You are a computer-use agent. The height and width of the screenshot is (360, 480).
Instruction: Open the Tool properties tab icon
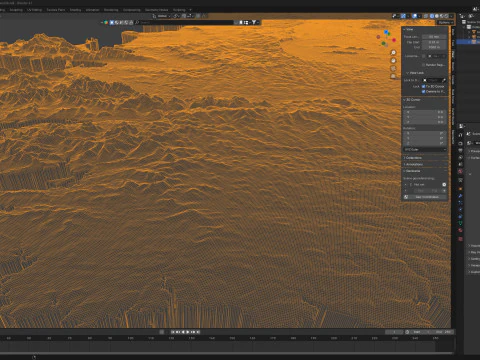(x=460, y=135)
